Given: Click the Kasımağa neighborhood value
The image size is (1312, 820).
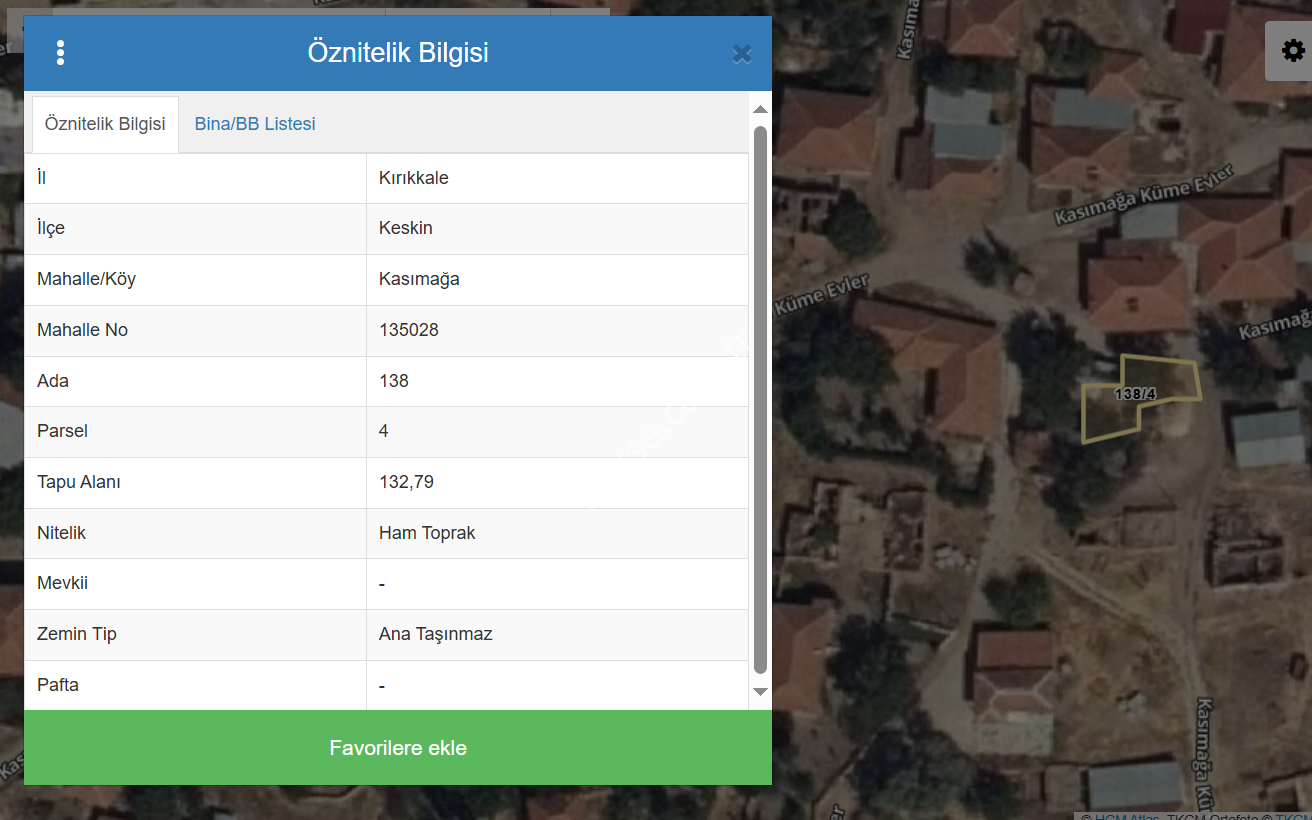Looking at the screenshot, I should coord(419,279).
